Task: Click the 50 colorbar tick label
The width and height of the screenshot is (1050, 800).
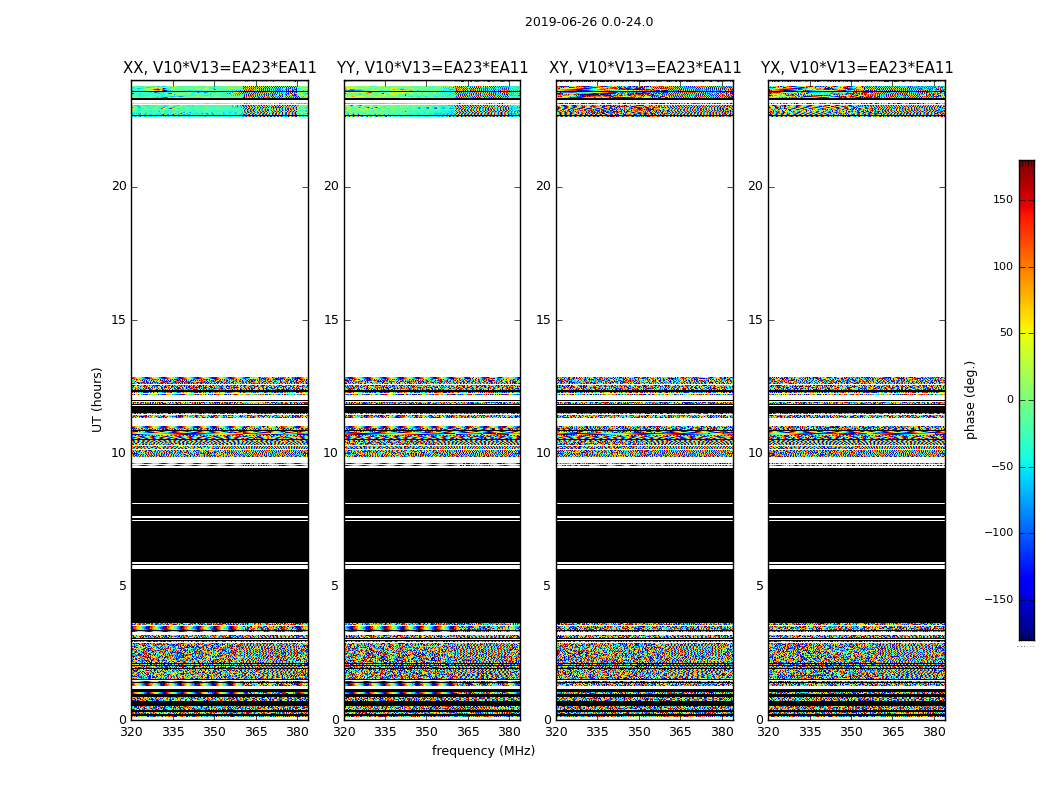Action: 1006,333
